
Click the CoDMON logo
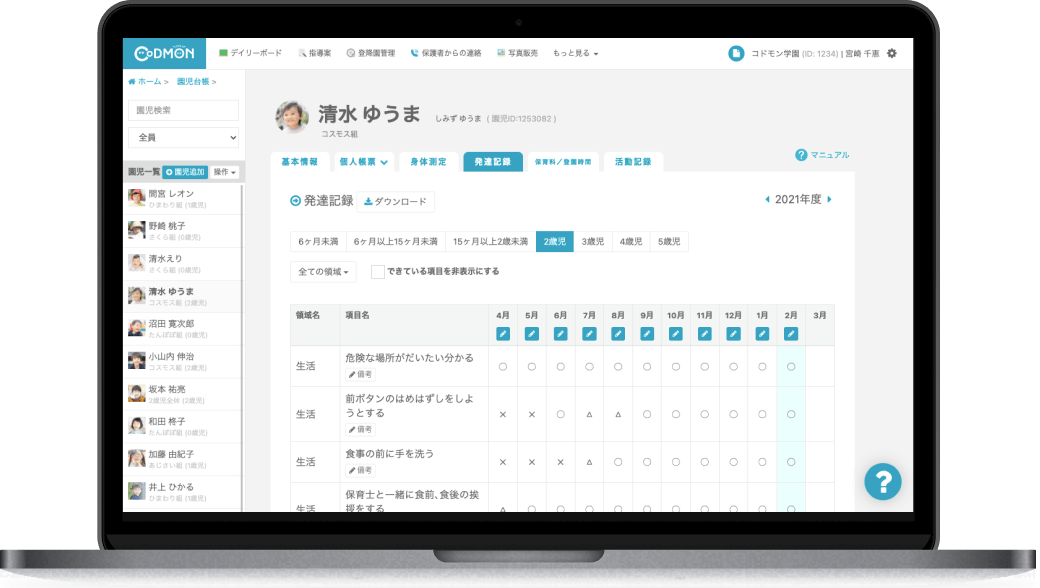tap(164, 53)
